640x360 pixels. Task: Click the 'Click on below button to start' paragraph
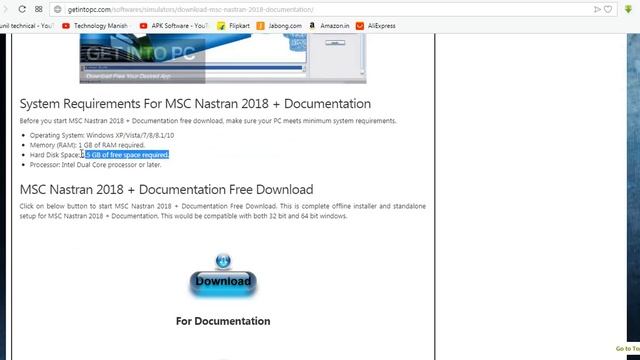click(x=223, y=211)
